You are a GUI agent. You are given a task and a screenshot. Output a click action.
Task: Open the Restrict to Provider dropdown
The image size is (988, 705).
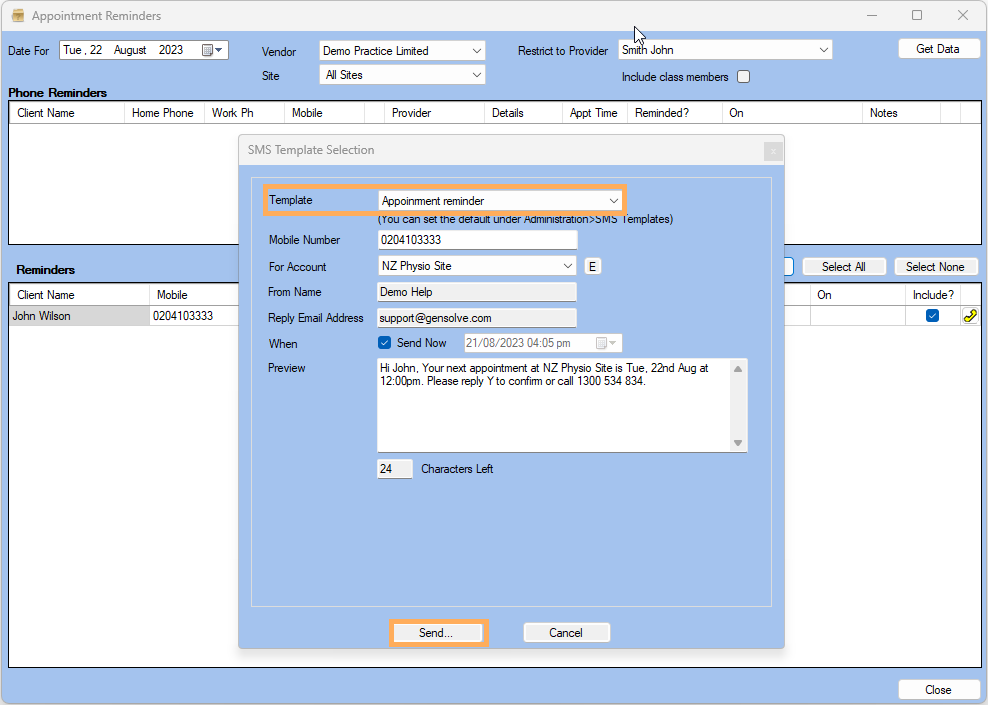[823, 50]
